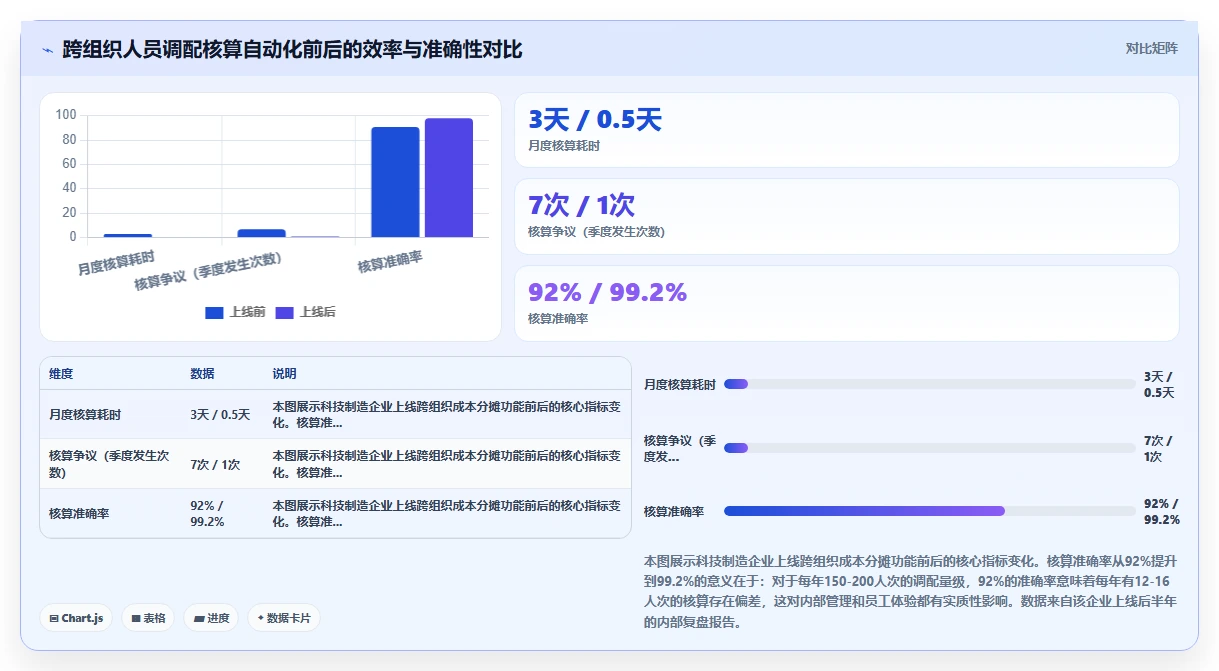Select the Chart.js chip
This screenshot has width=1219, height=671.
(x=77, y=618)
